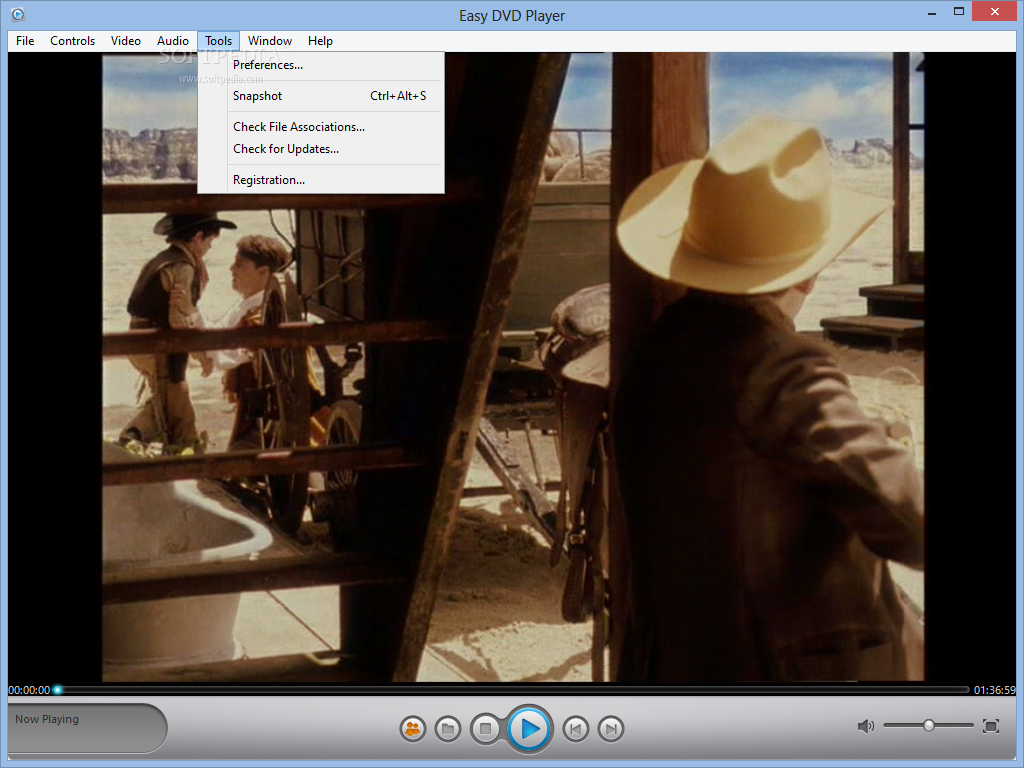Image resolution: width=1024 pixels, height=768 pixels.
Task: Select Snapshot menu entry
Action: click(321, 96)
